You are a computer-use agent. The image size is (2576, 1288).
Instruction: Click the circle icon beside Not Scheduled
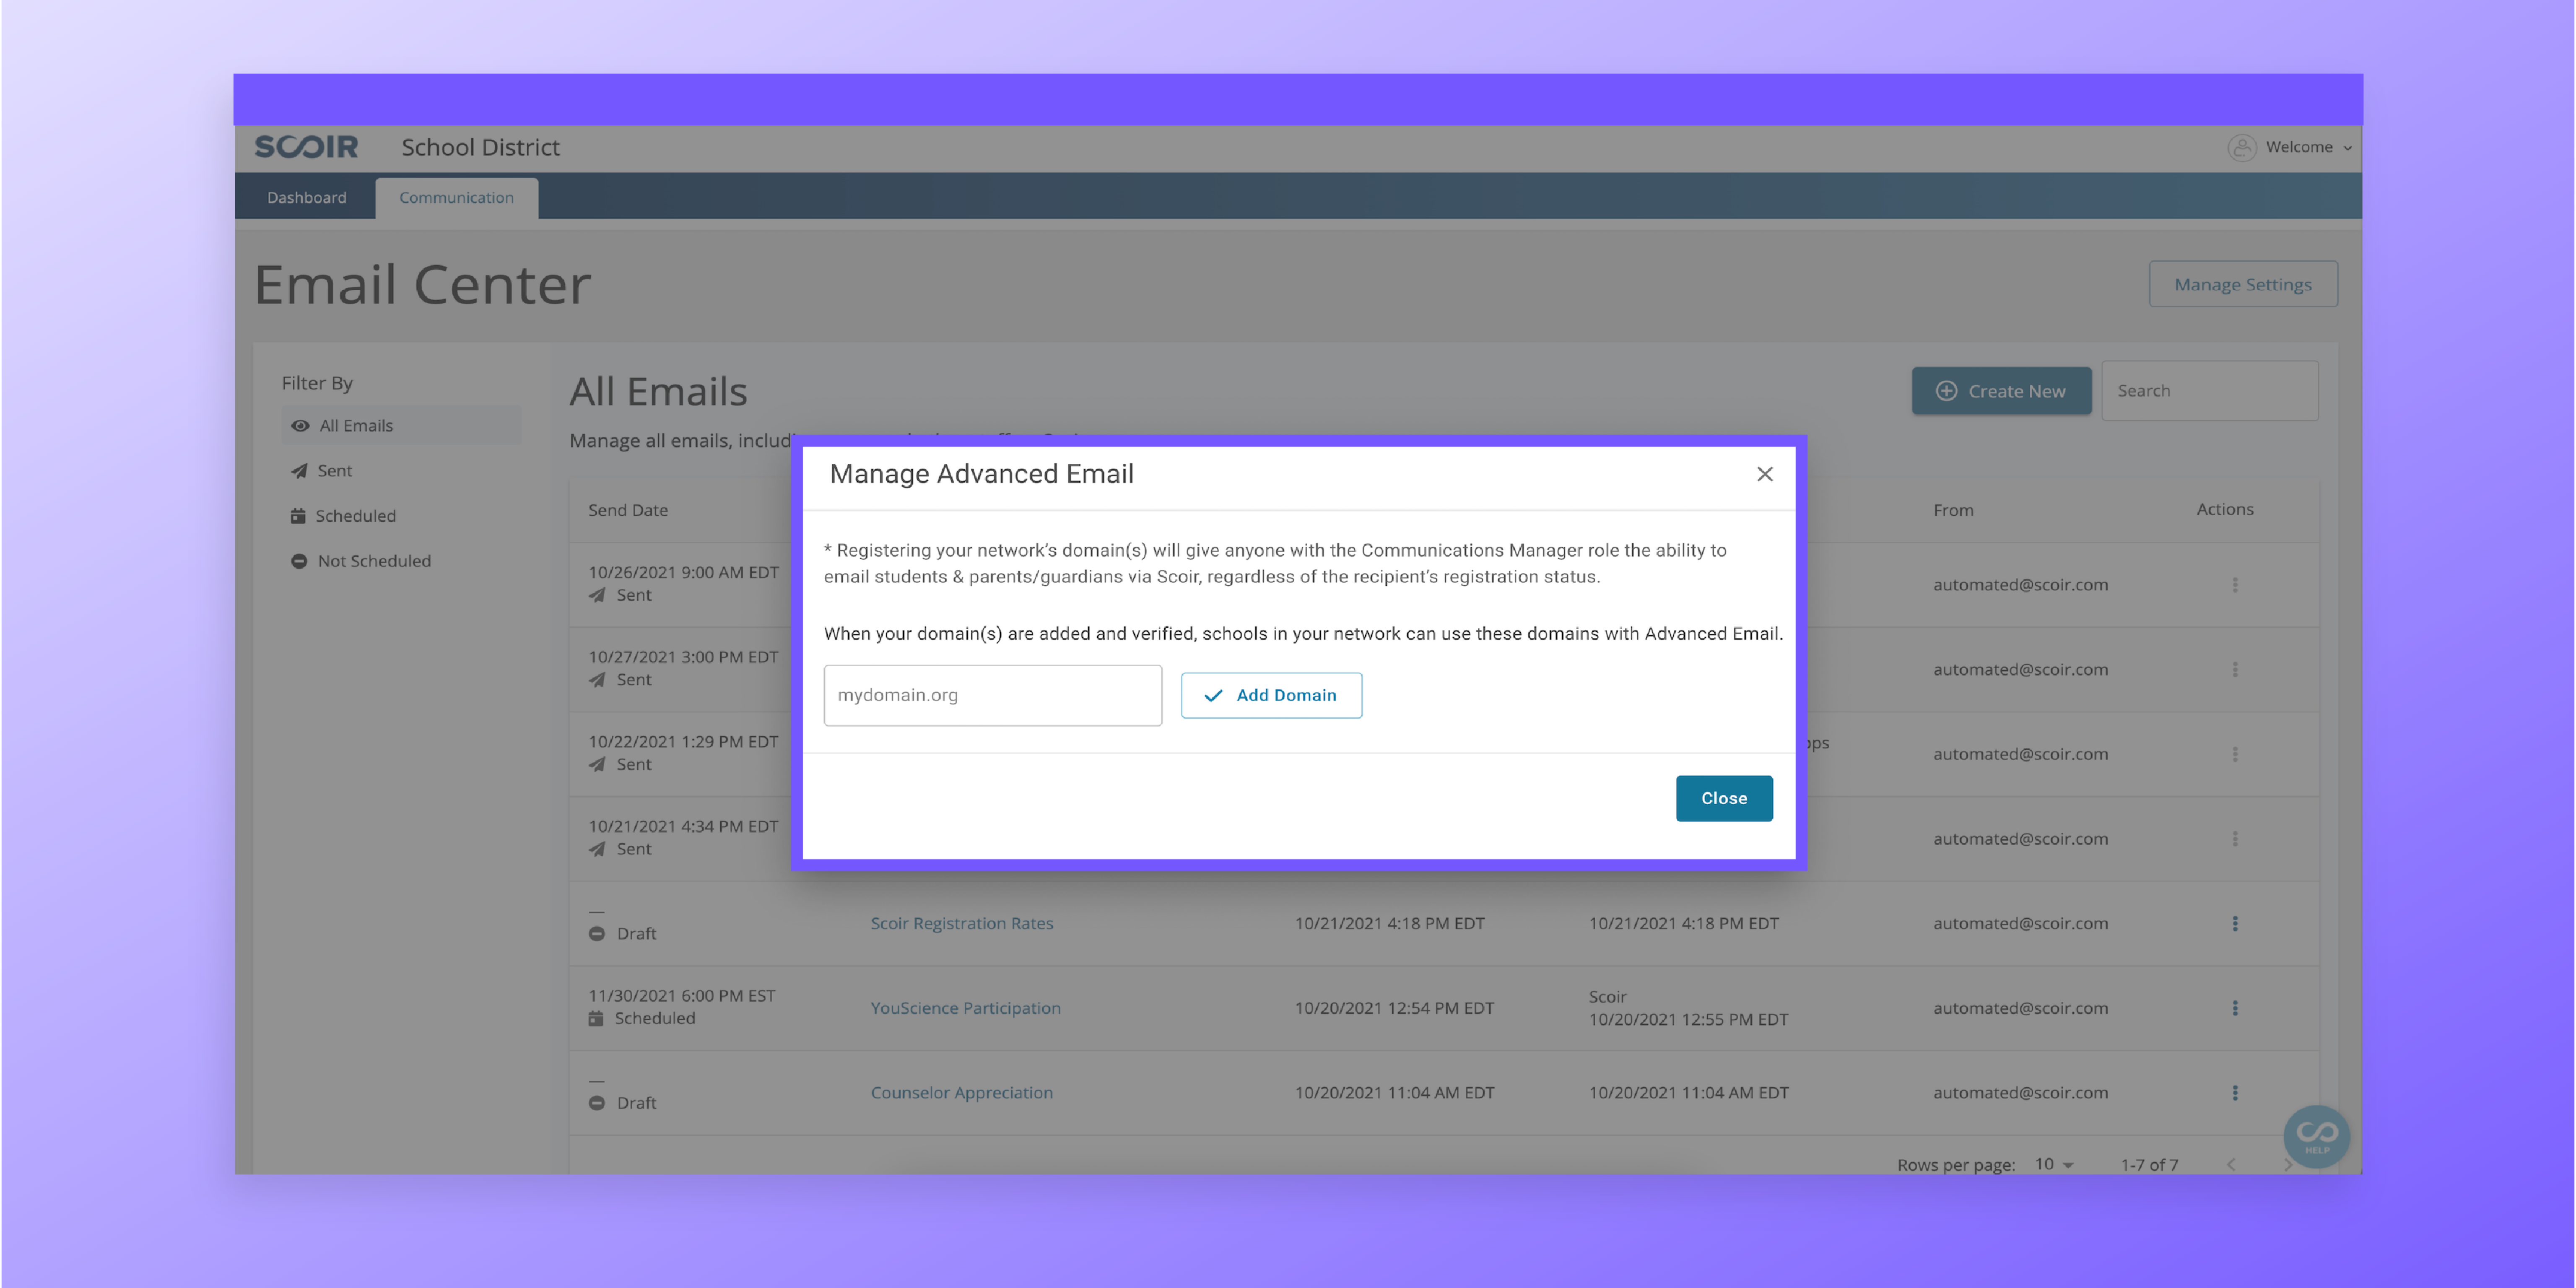(x=298, y=561)
